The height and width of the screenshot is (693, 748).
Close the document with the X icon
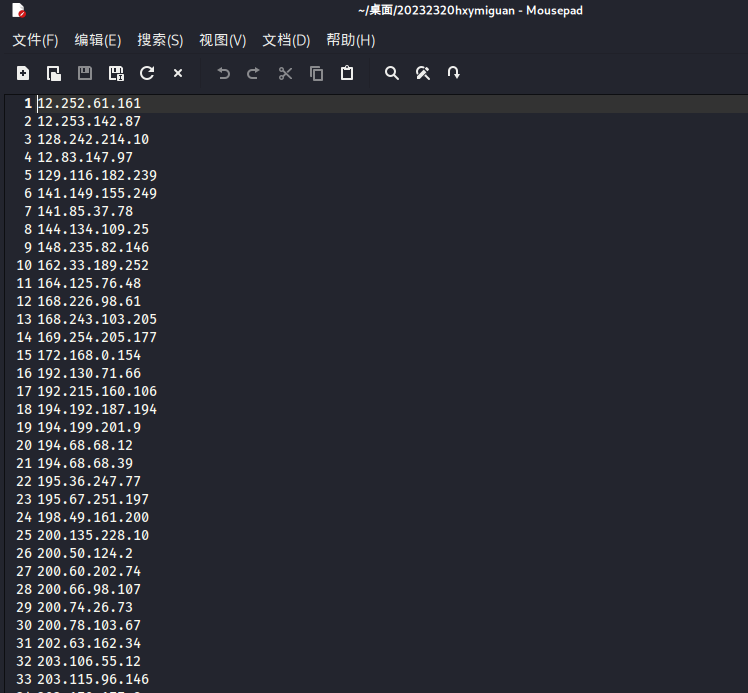pyautogui.click(x=178, y=73)
